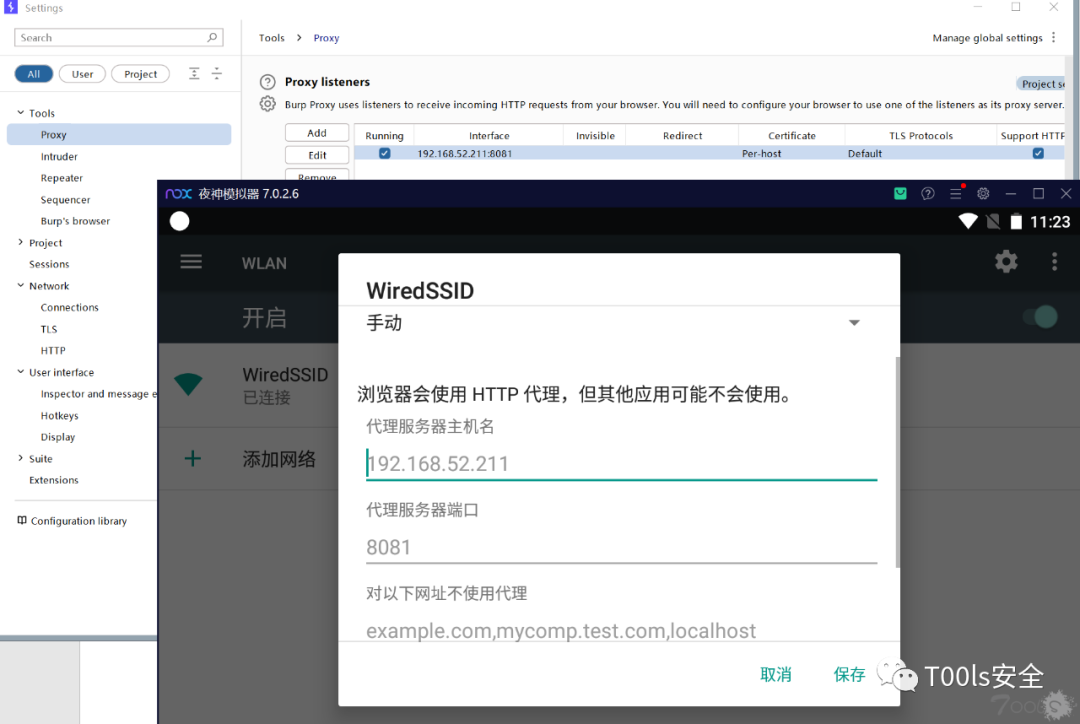The image size is (1080, 724).
Task: Select the Project settings filter
Action: (141, 74)
